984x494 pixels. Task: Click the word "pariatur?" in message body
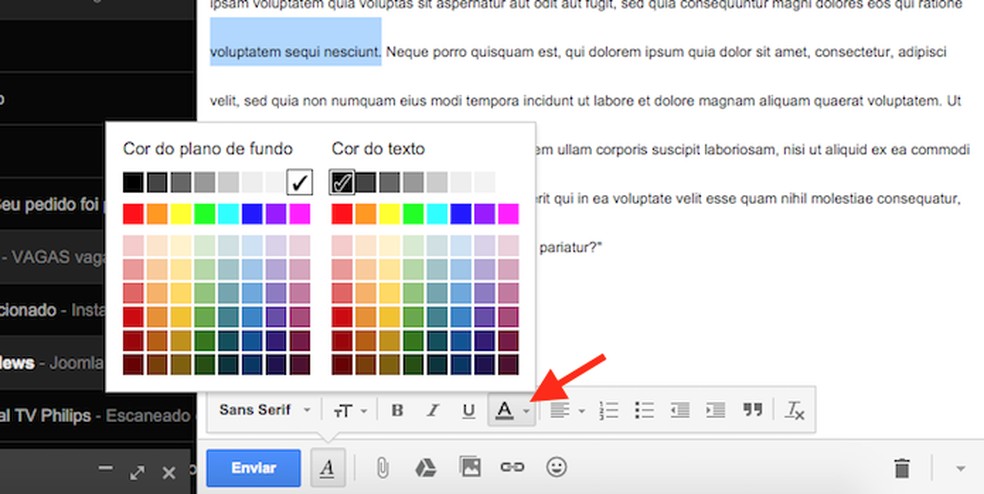click(x=570, y=247)
